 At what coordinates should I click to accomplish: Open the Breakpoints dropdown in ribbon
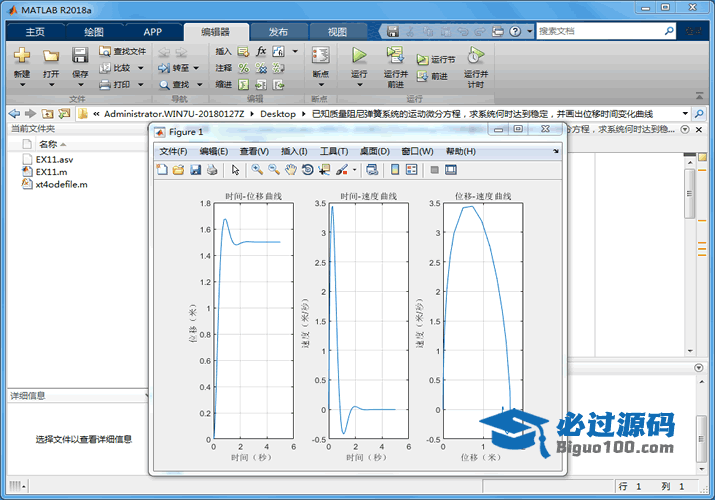tap(320, 84)
